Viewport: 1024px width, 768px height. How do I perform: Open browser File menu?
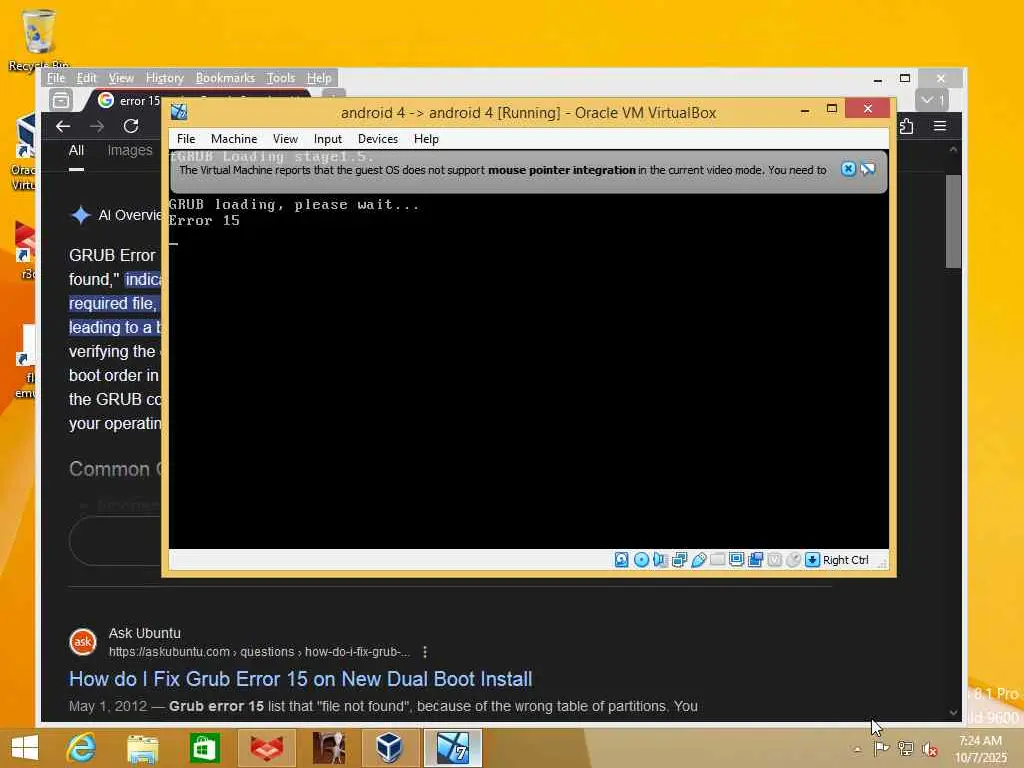[x=56, y=78]
